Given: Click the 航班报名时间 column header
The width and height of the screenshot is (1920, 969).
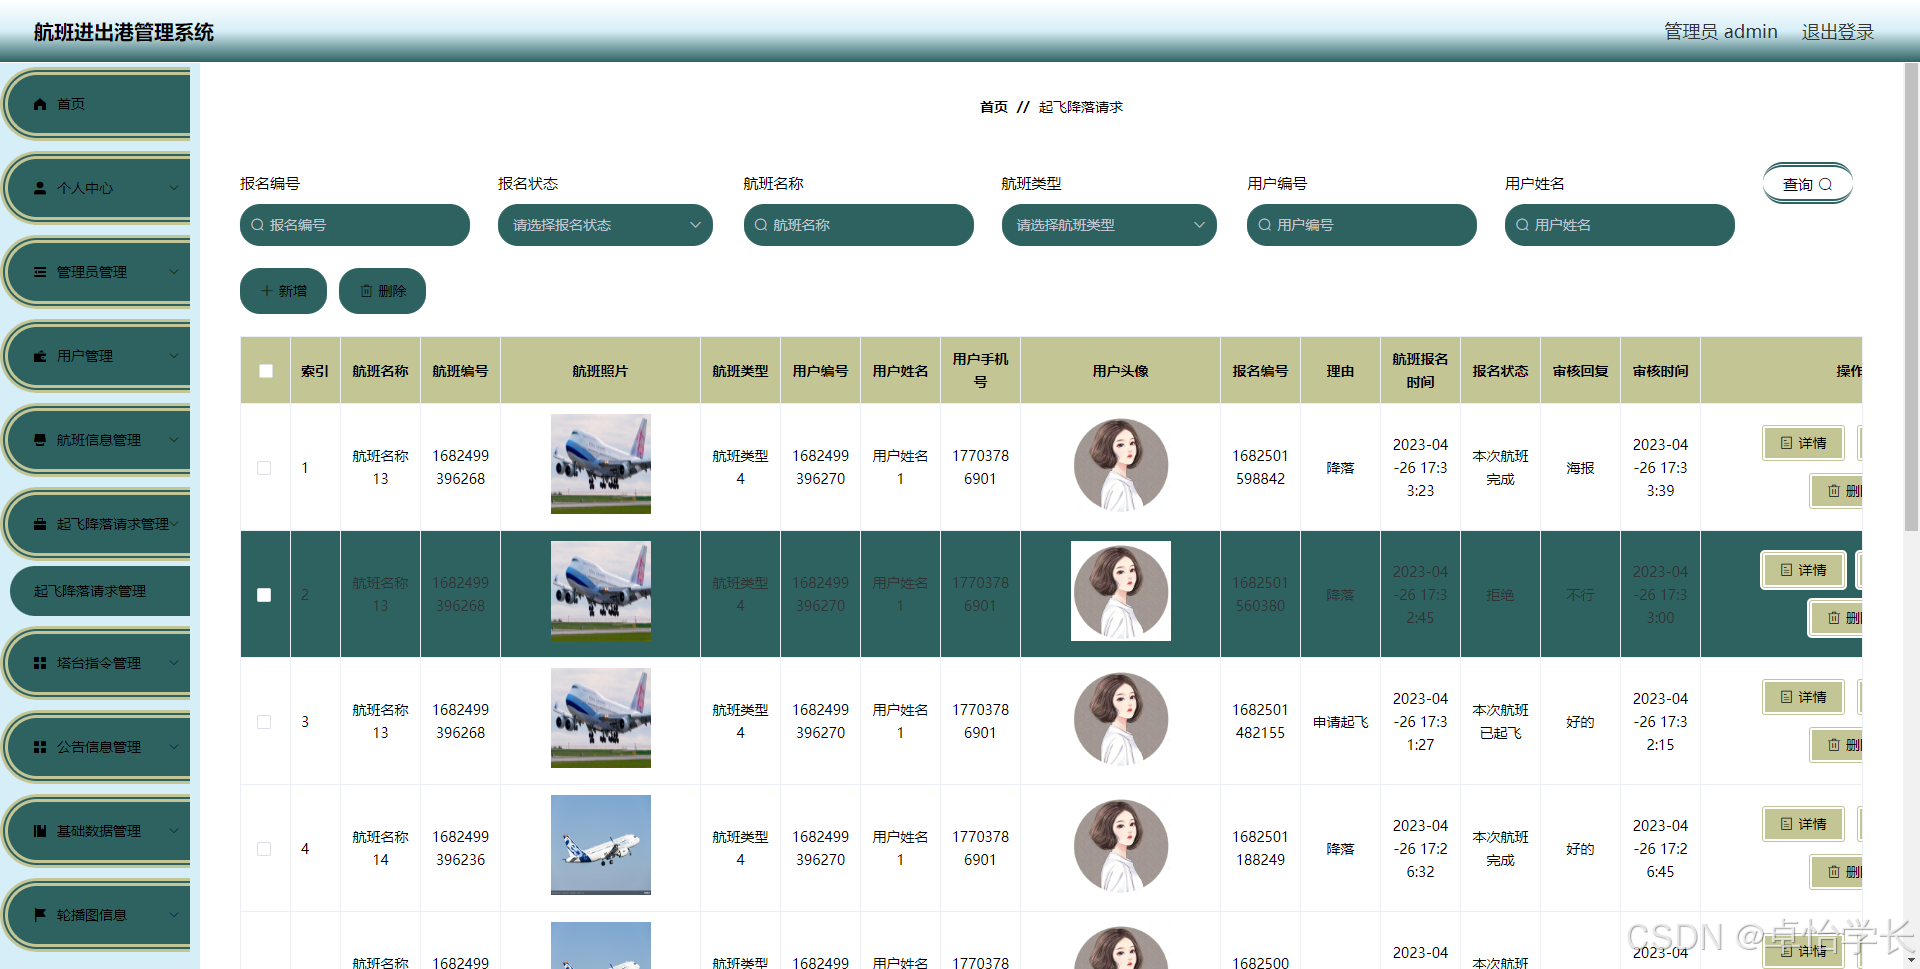Looking at the screenshot, I should (1420, 371).
